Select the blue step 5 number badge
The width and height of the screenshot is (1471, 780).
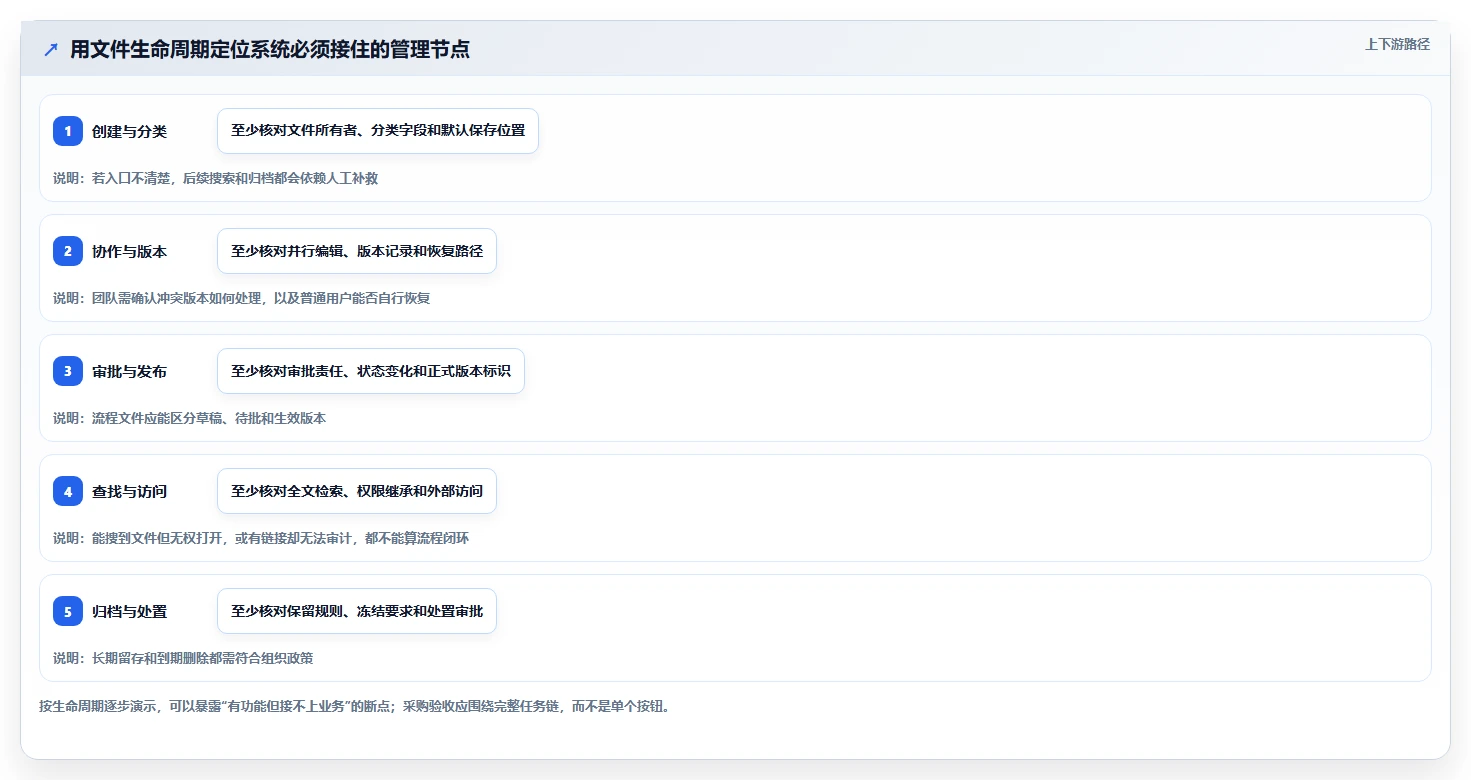pos(68,611)
